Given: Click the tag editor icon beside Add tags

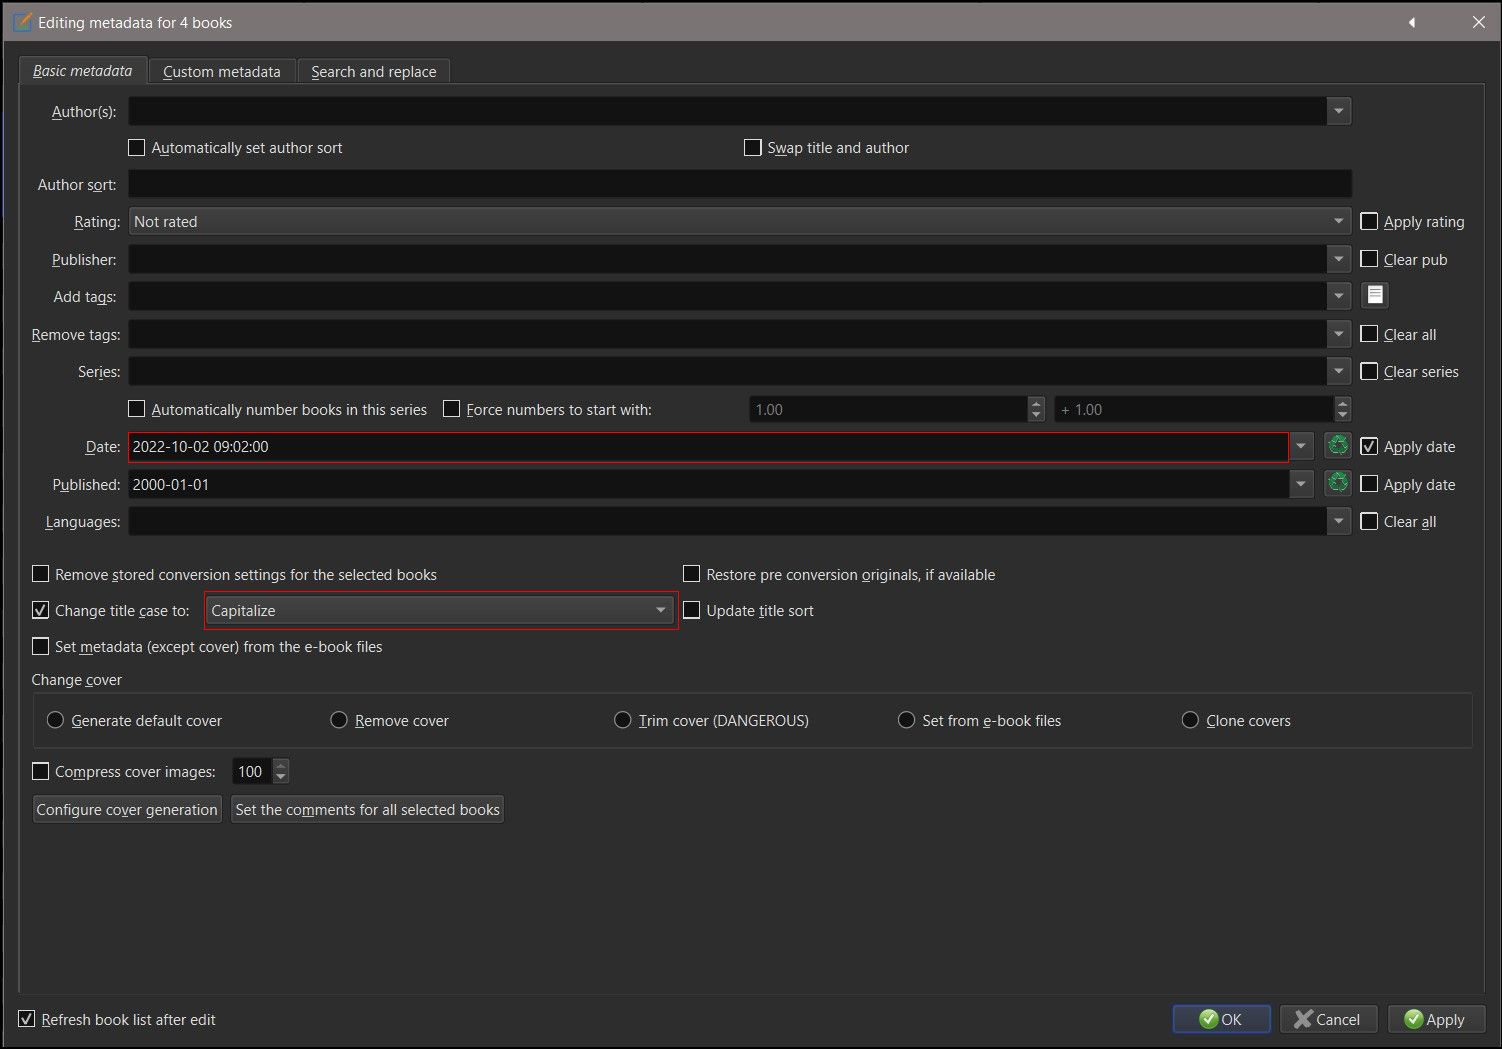Looking at the screenshot, I should click(x=1375, y=295).
